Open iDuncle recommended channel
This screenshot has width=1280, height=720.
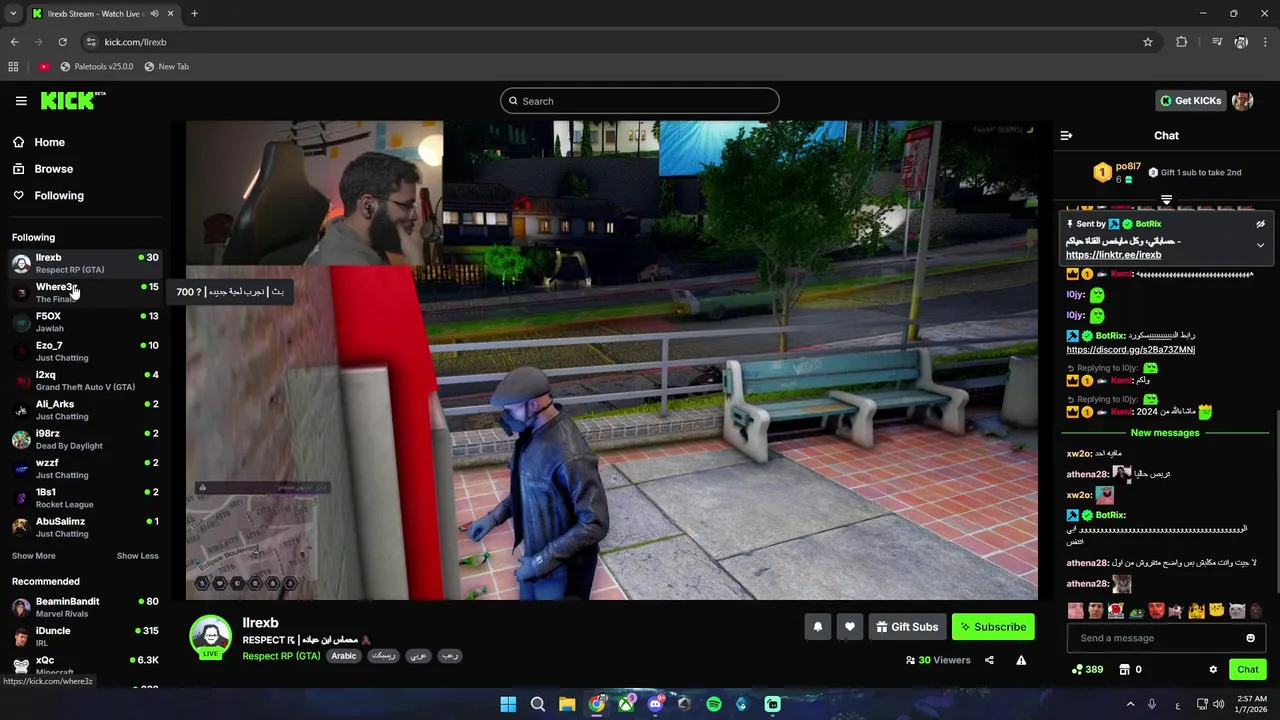85,637
